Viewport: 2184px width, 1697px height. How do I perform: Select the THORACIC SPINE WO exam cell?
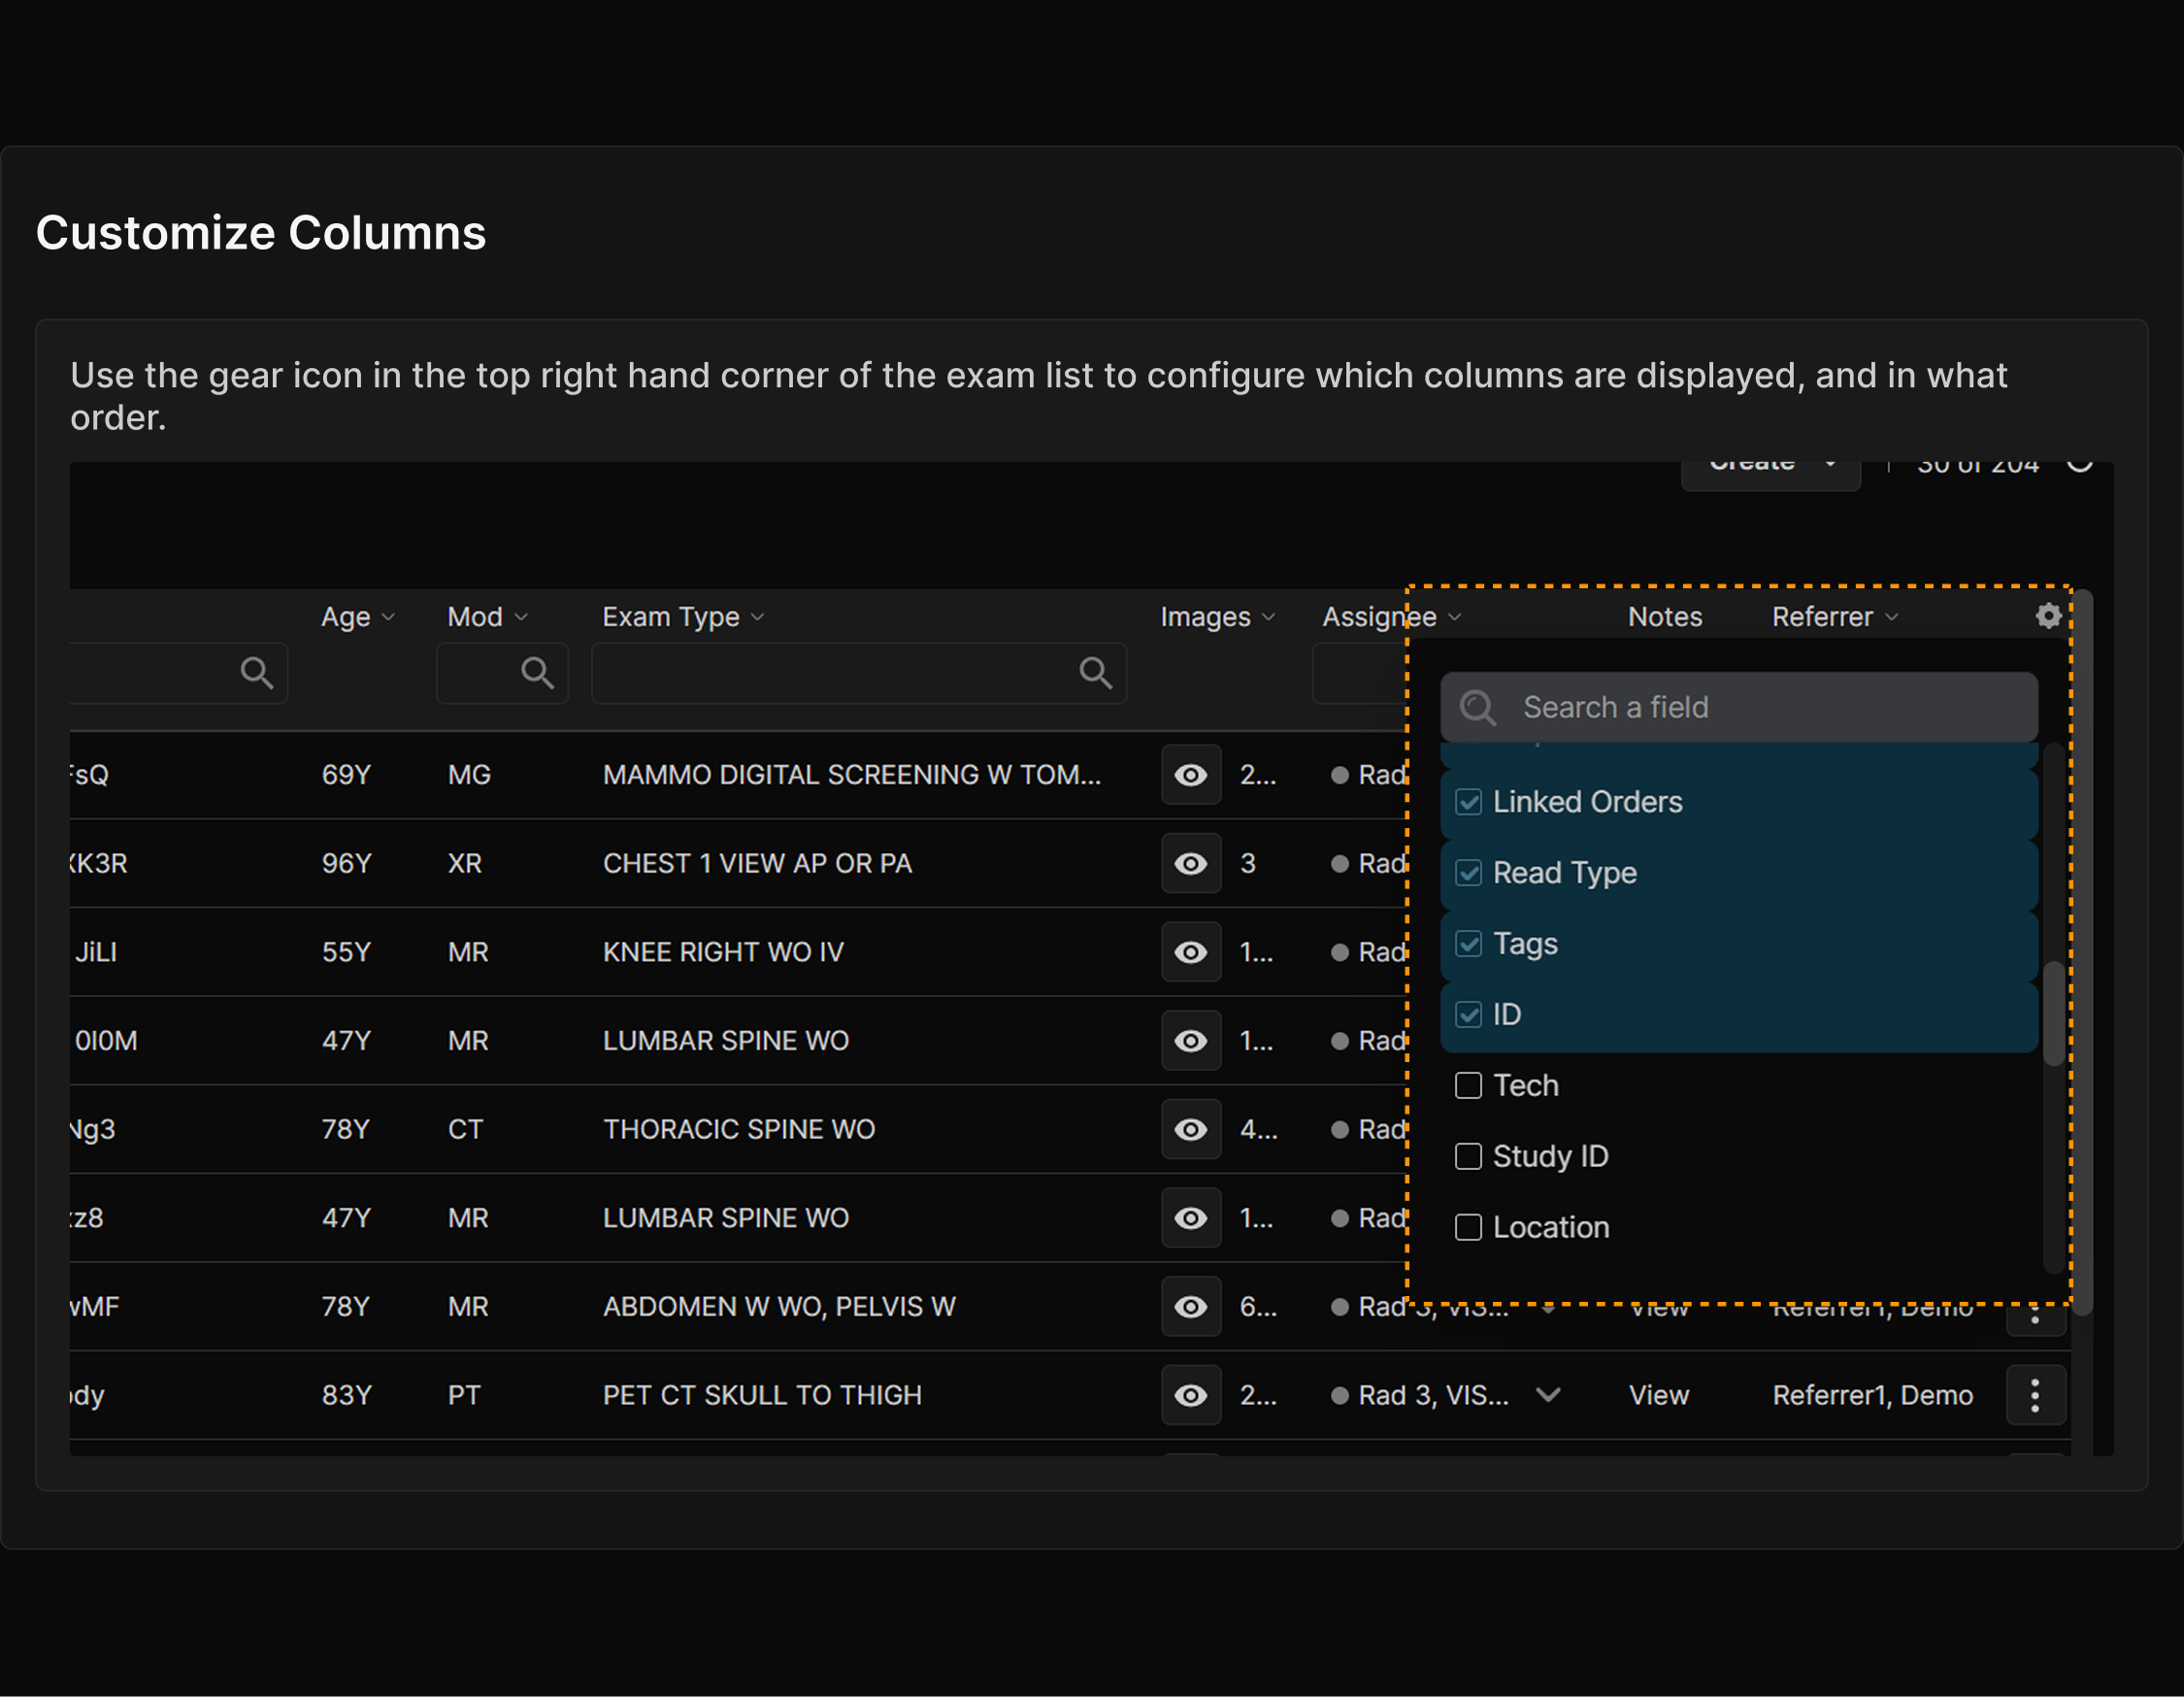(739, 1130)
